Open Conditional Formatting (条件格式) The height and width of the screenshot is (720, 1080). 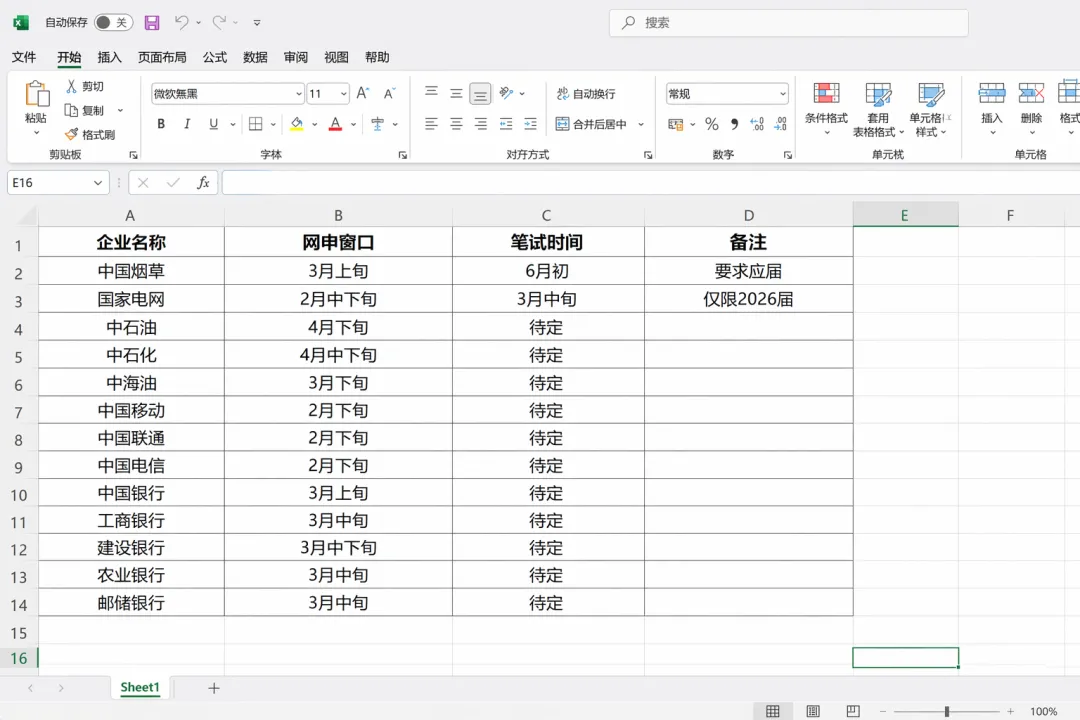click(x=827, y=108)
